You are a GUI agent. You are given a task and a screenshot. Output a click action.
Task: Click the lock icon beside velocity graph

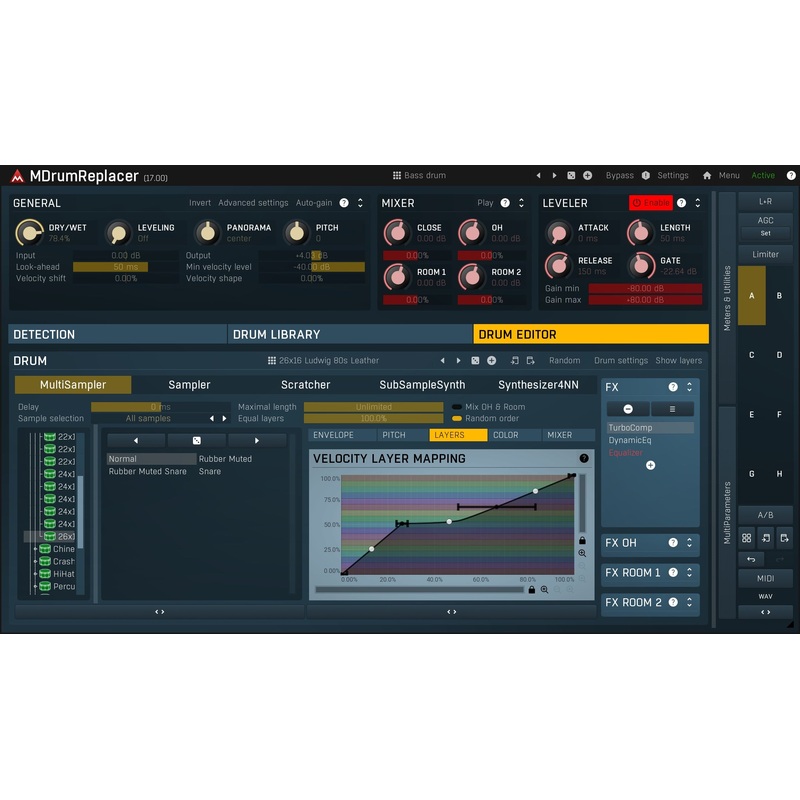point(582,540)
